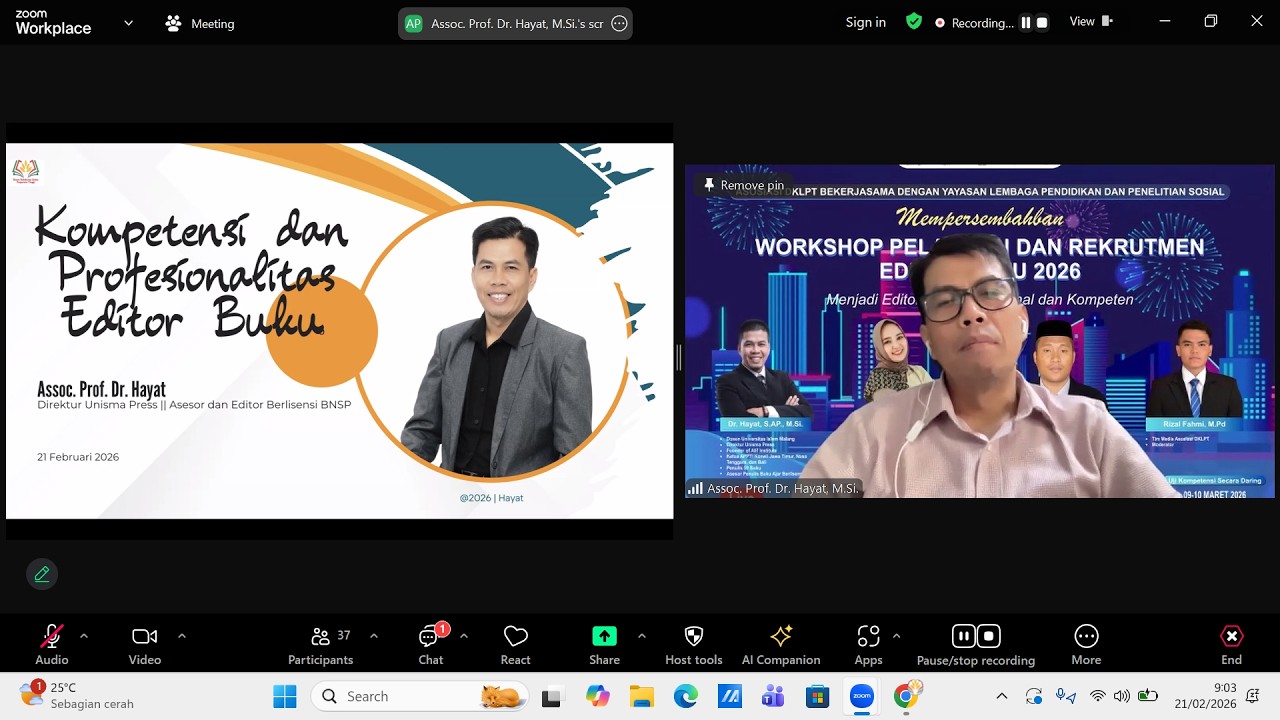Check the green encryption shield icon
The width and height of the screenshot is (1280, 720).
914,21
